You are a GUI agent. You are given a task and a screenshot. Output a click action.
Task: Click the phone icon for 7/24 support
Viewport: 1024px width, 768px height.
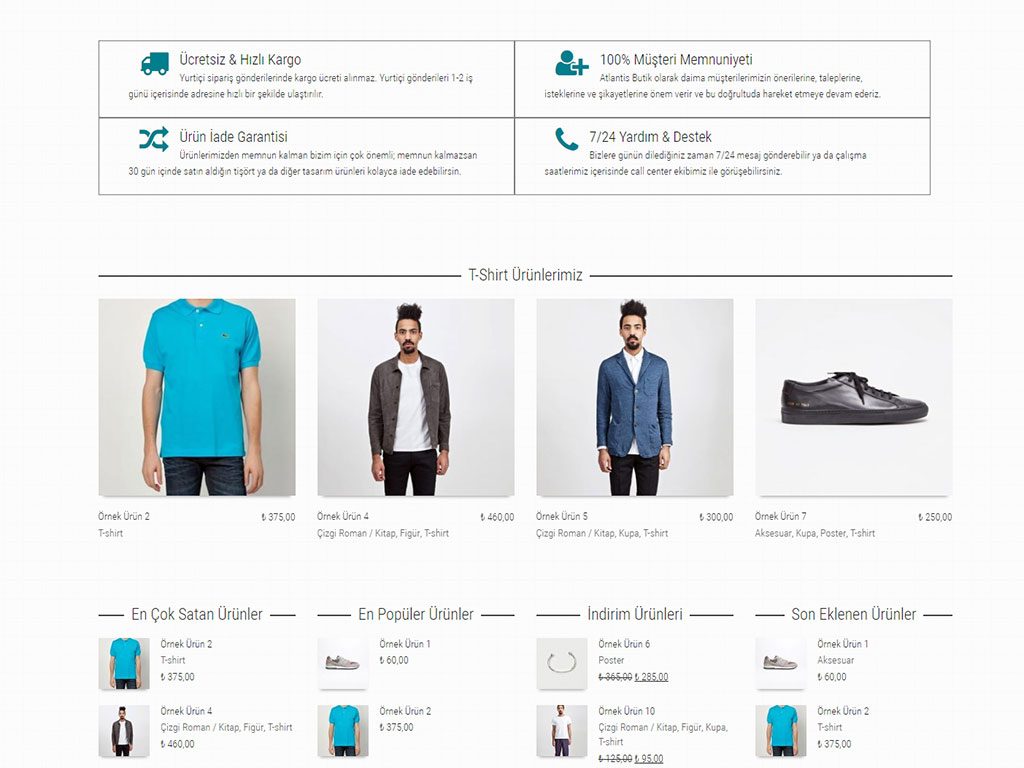pyautogui.click(x=566, y=139)
